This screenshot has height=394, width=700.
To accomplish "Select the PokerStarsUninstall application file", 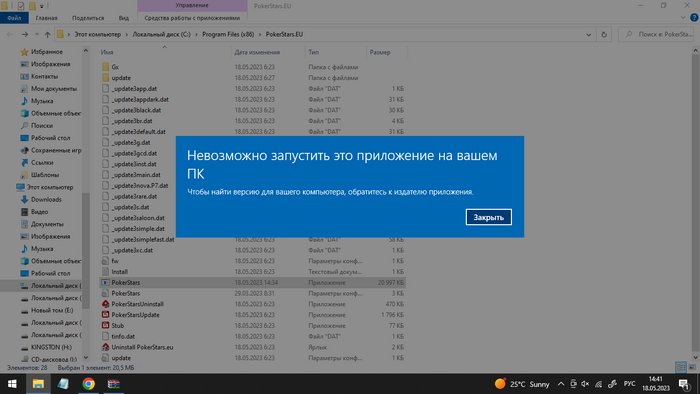I will pyautogui.click(x=138, y=304).
